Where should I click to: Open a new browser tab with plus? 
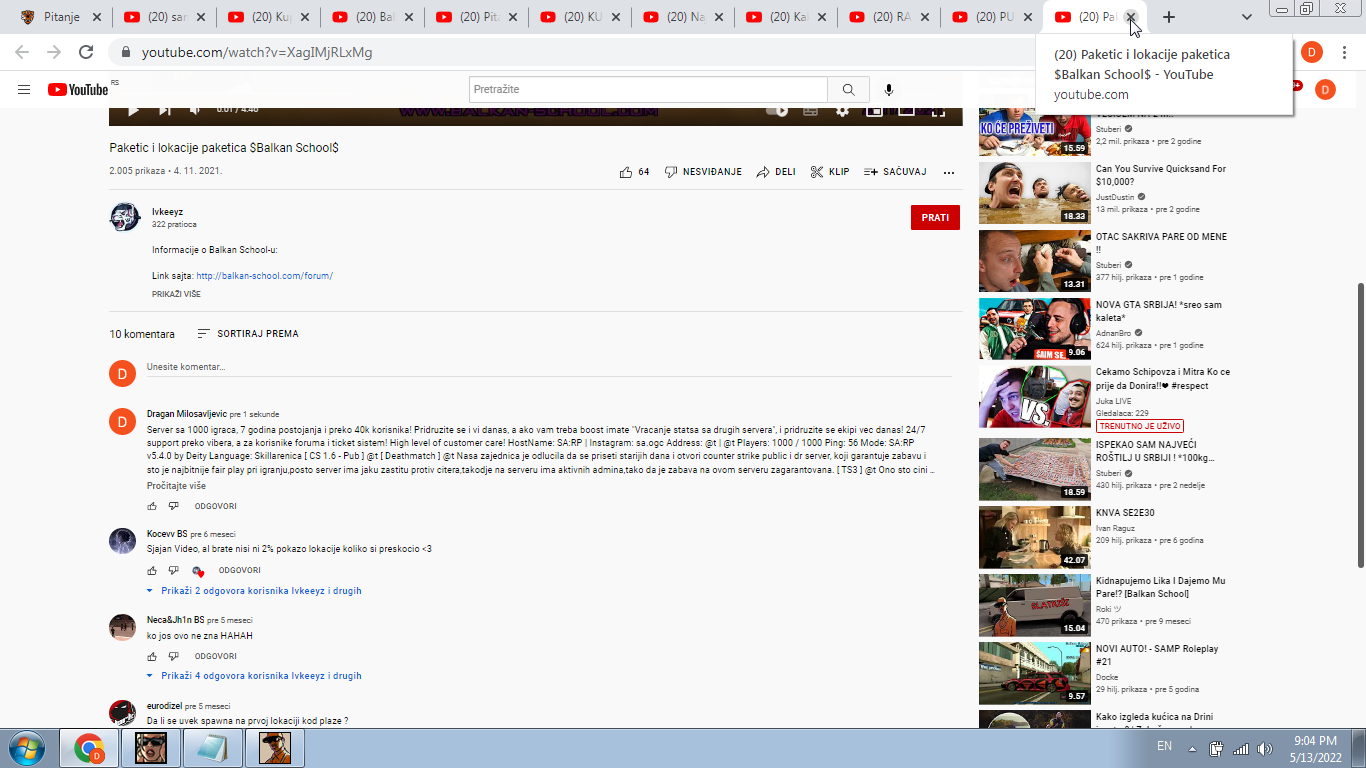click(1169, 17)
